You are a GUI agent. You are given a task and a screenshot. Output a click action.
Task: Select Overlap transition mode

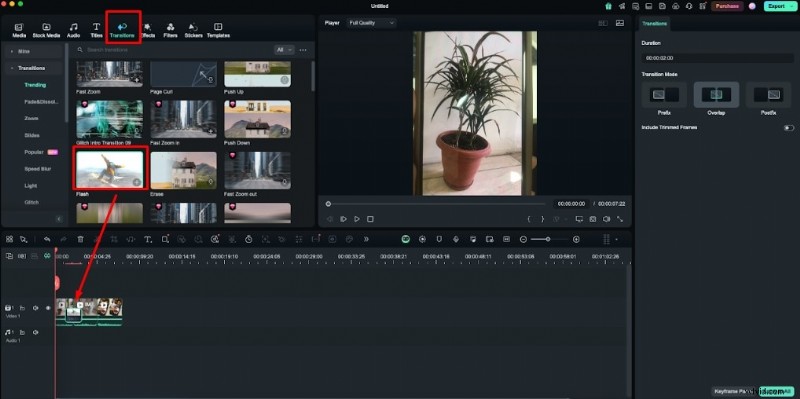716,95
